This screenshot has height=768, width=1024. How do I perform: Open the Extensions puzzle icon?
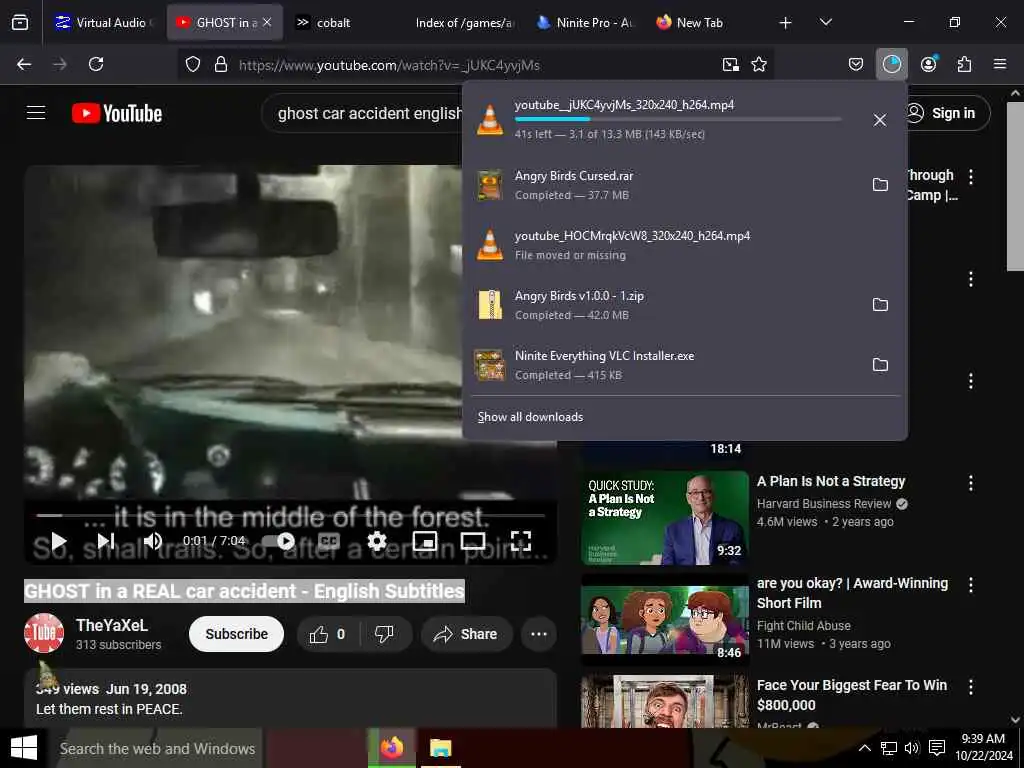(x=965, y=64)
